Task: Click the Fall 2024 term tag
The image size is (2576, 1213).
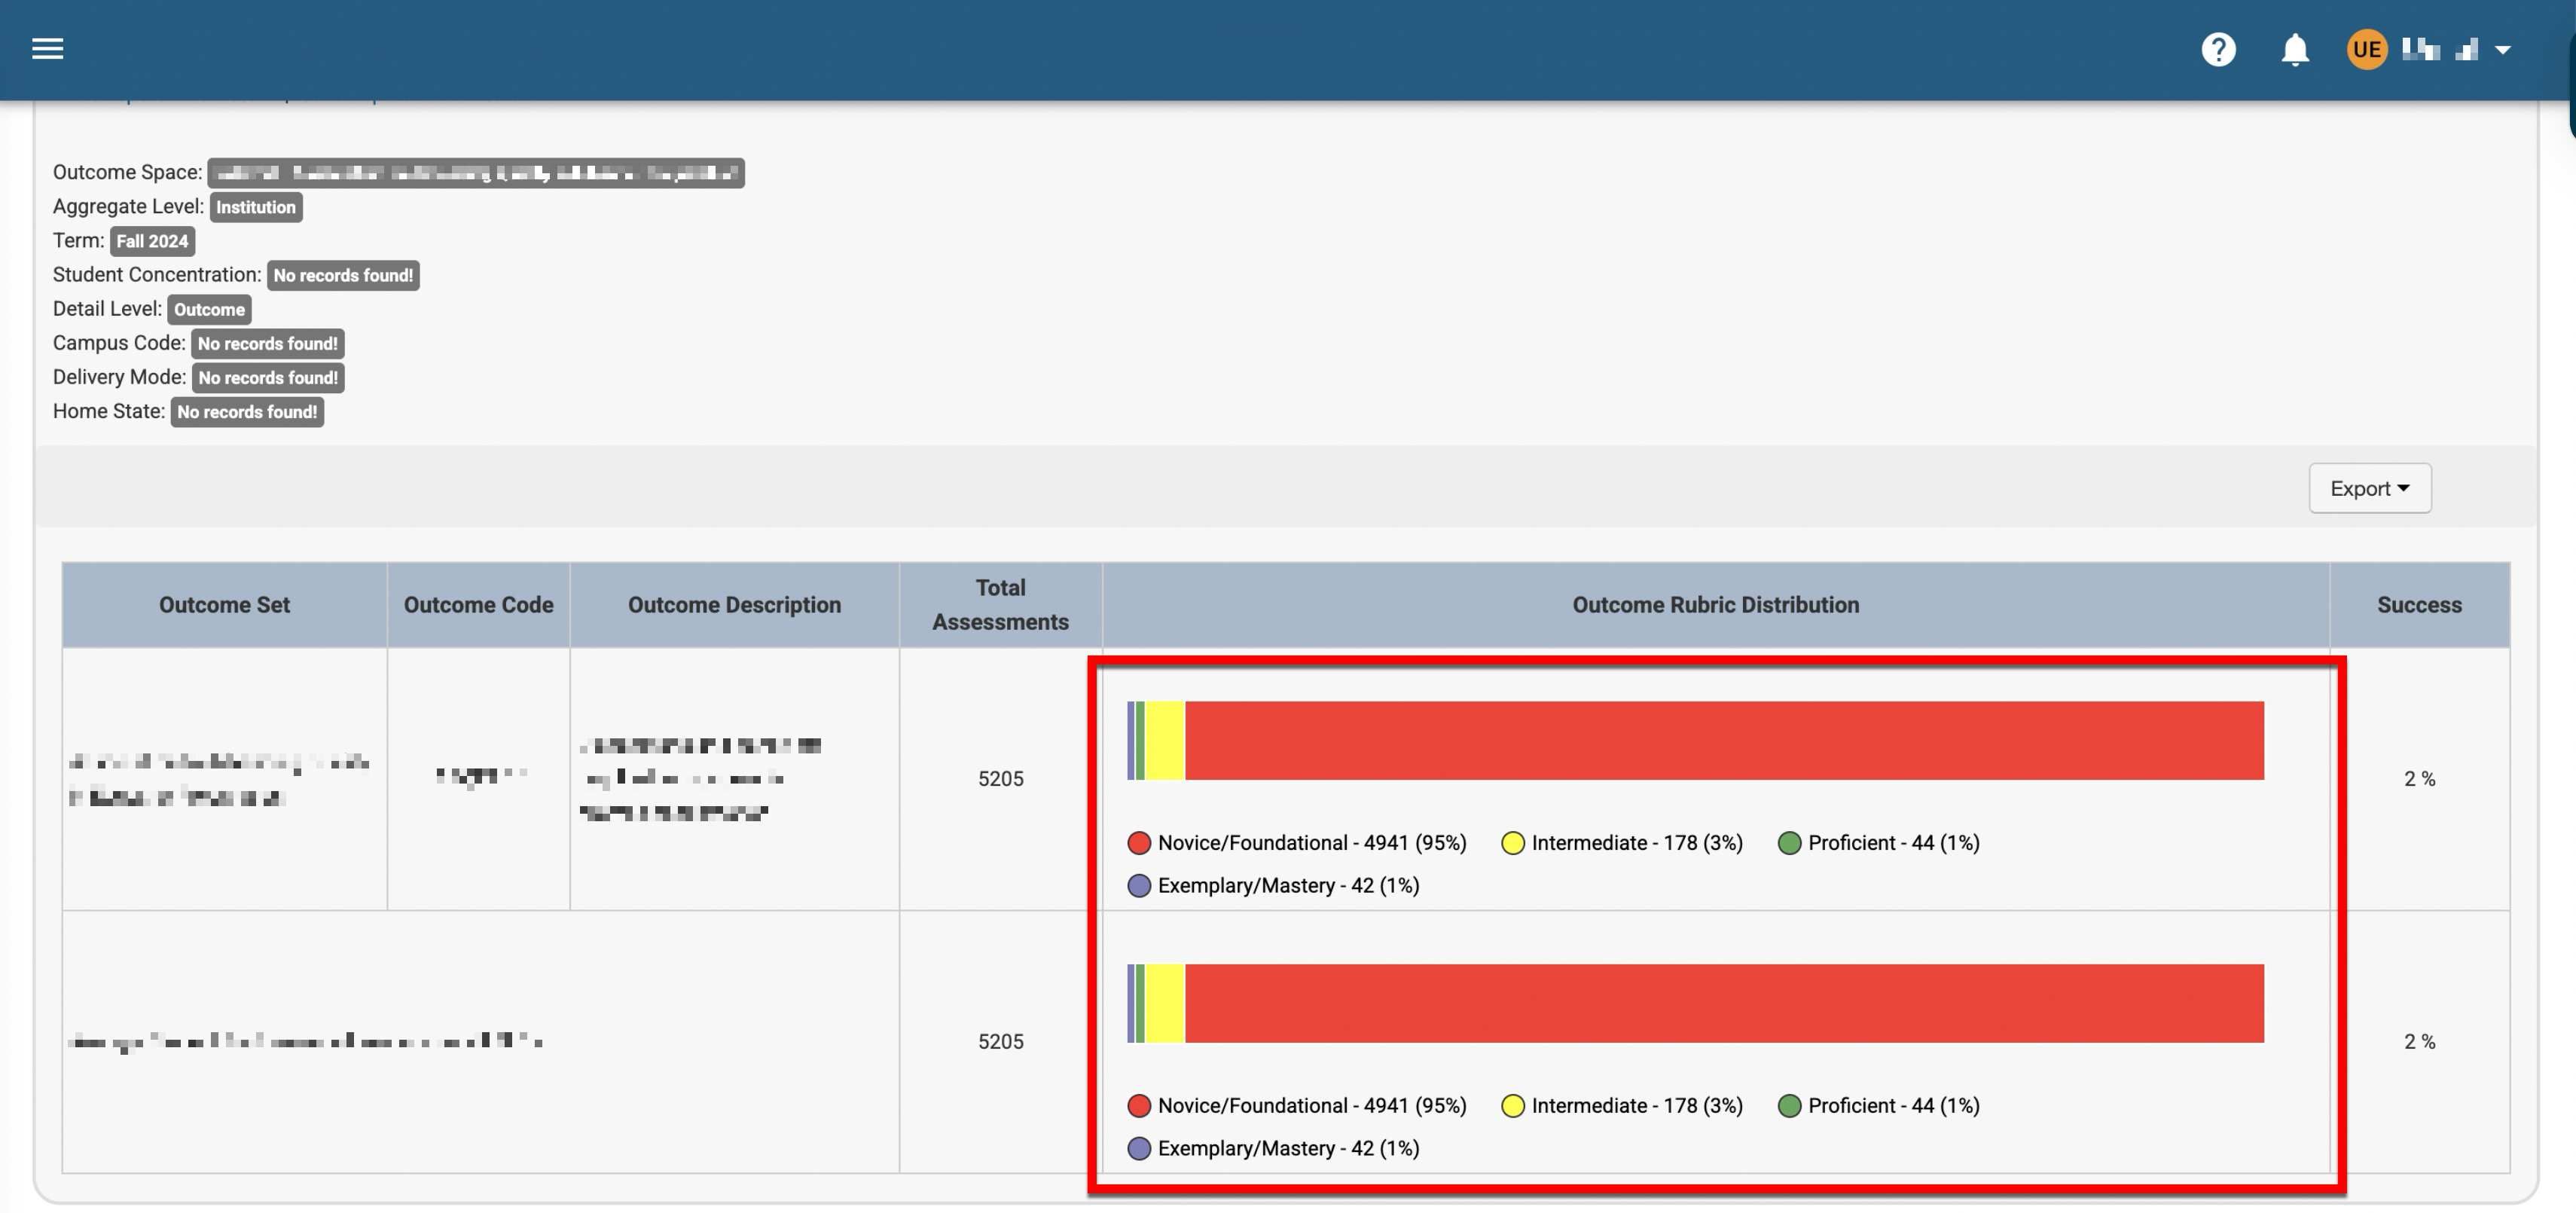Action: pos(152,241)
